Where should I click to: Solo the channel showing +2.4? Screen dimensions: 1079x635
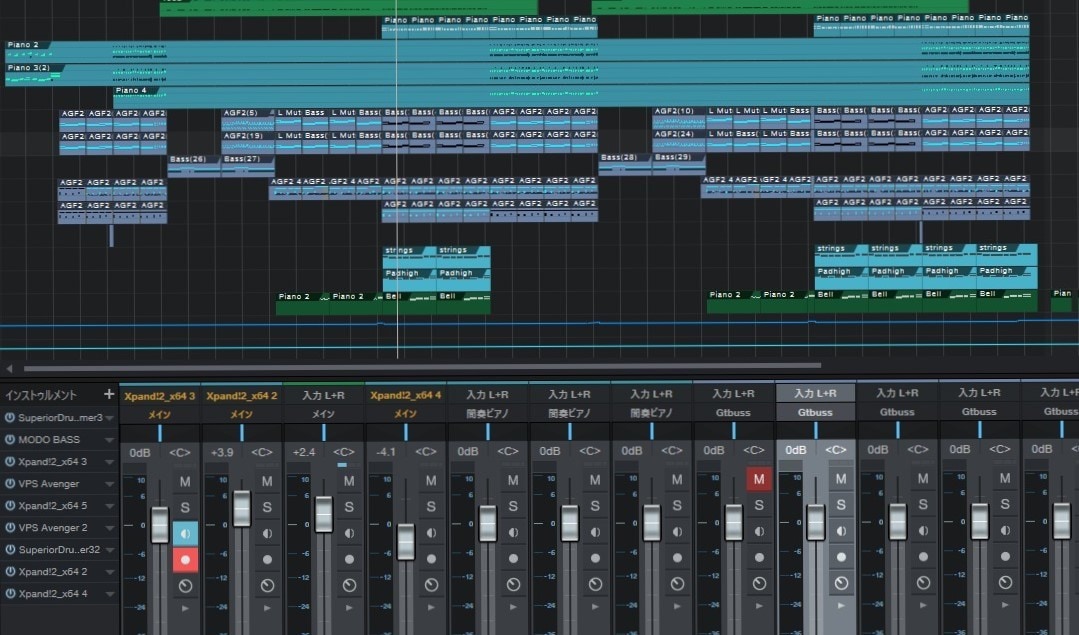(349, 507)
